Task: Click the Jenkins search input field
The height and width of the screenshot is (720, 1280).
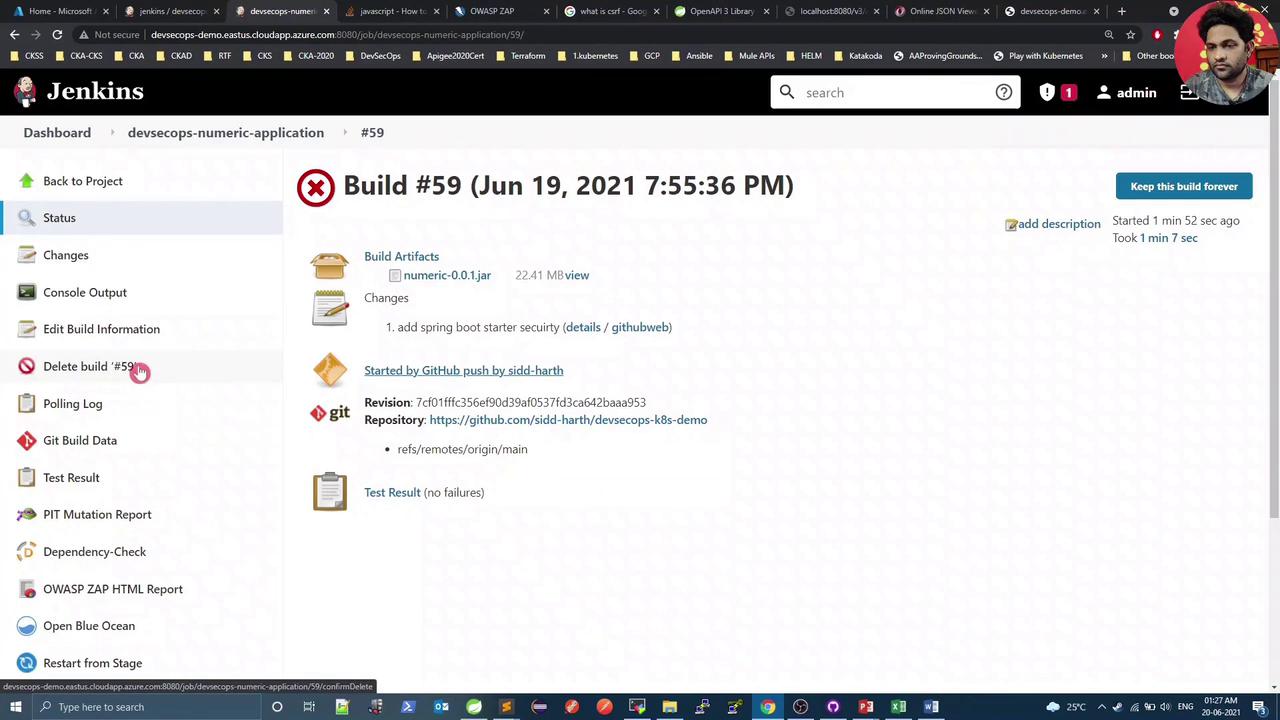Action: pos(895,93)
